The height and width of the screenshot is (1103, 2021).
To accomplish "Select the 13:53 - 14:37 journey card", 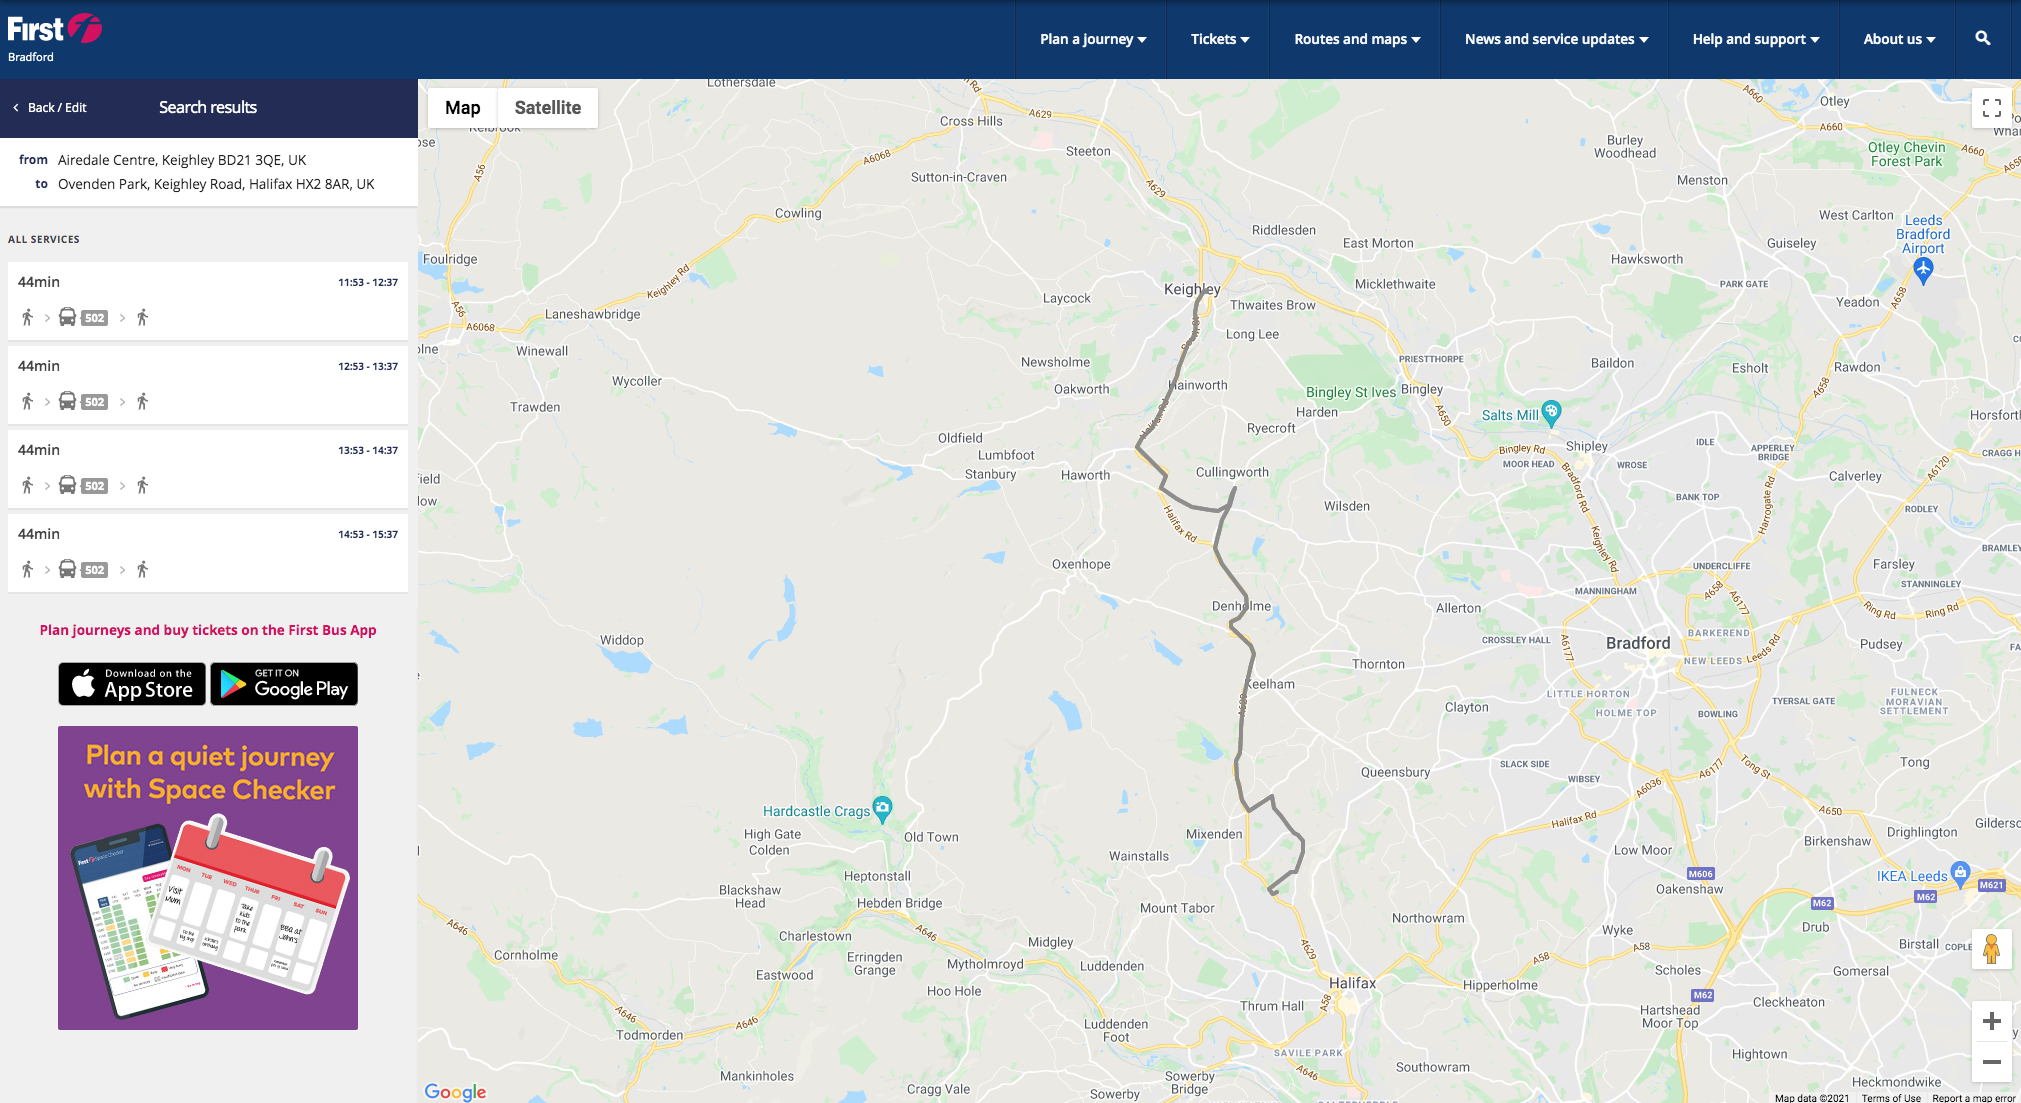I will 208,469.
